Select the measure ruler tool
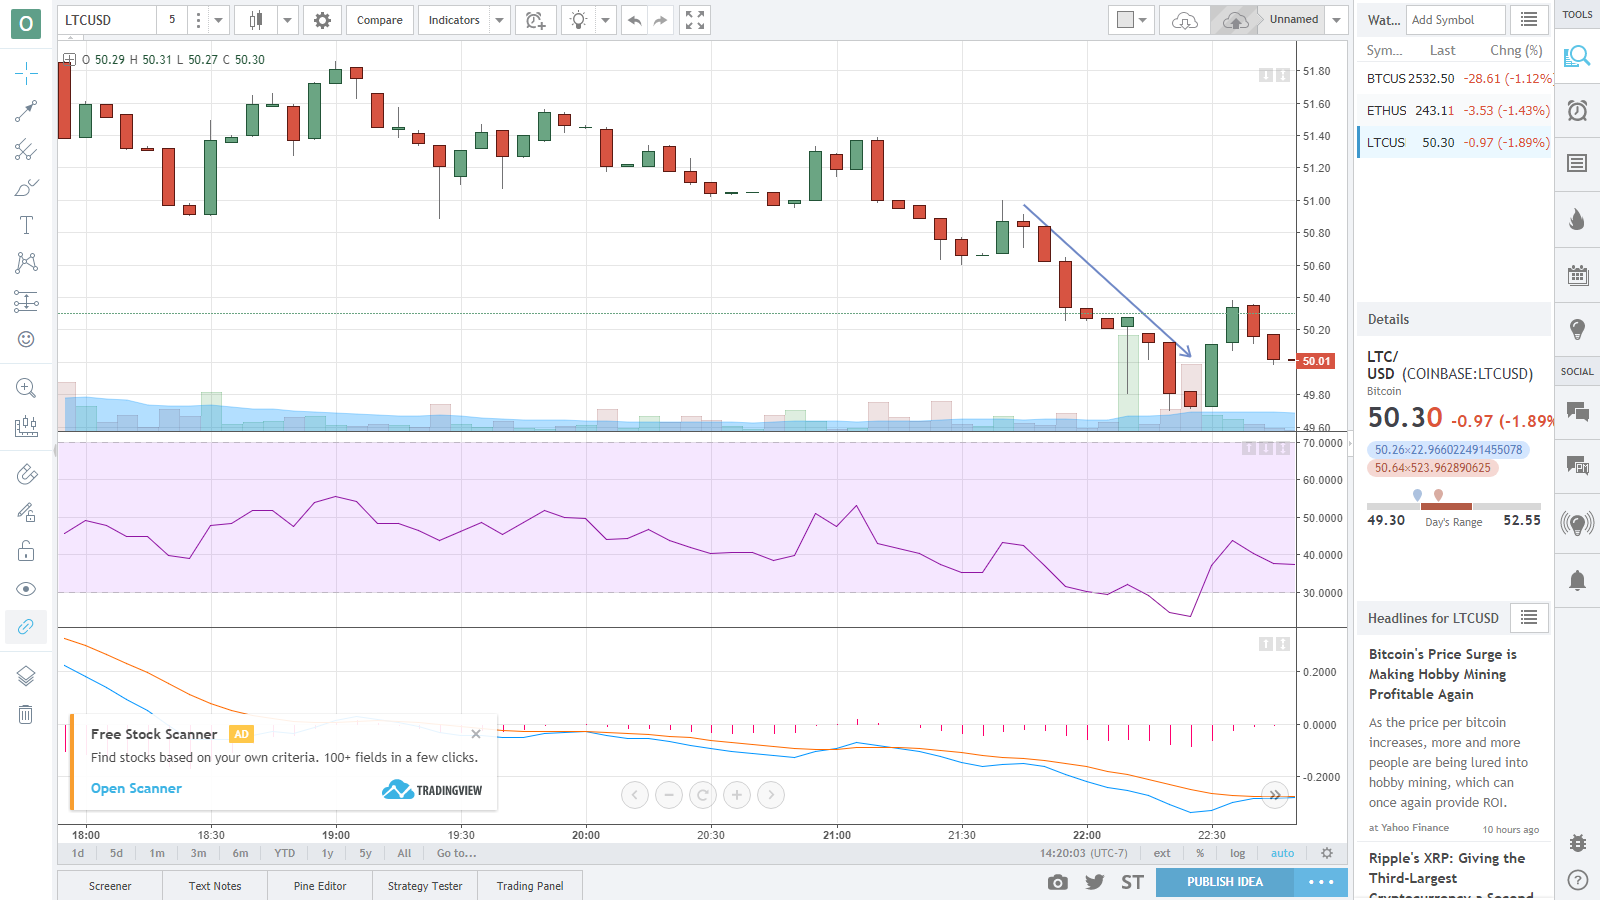 click(26, 426)
